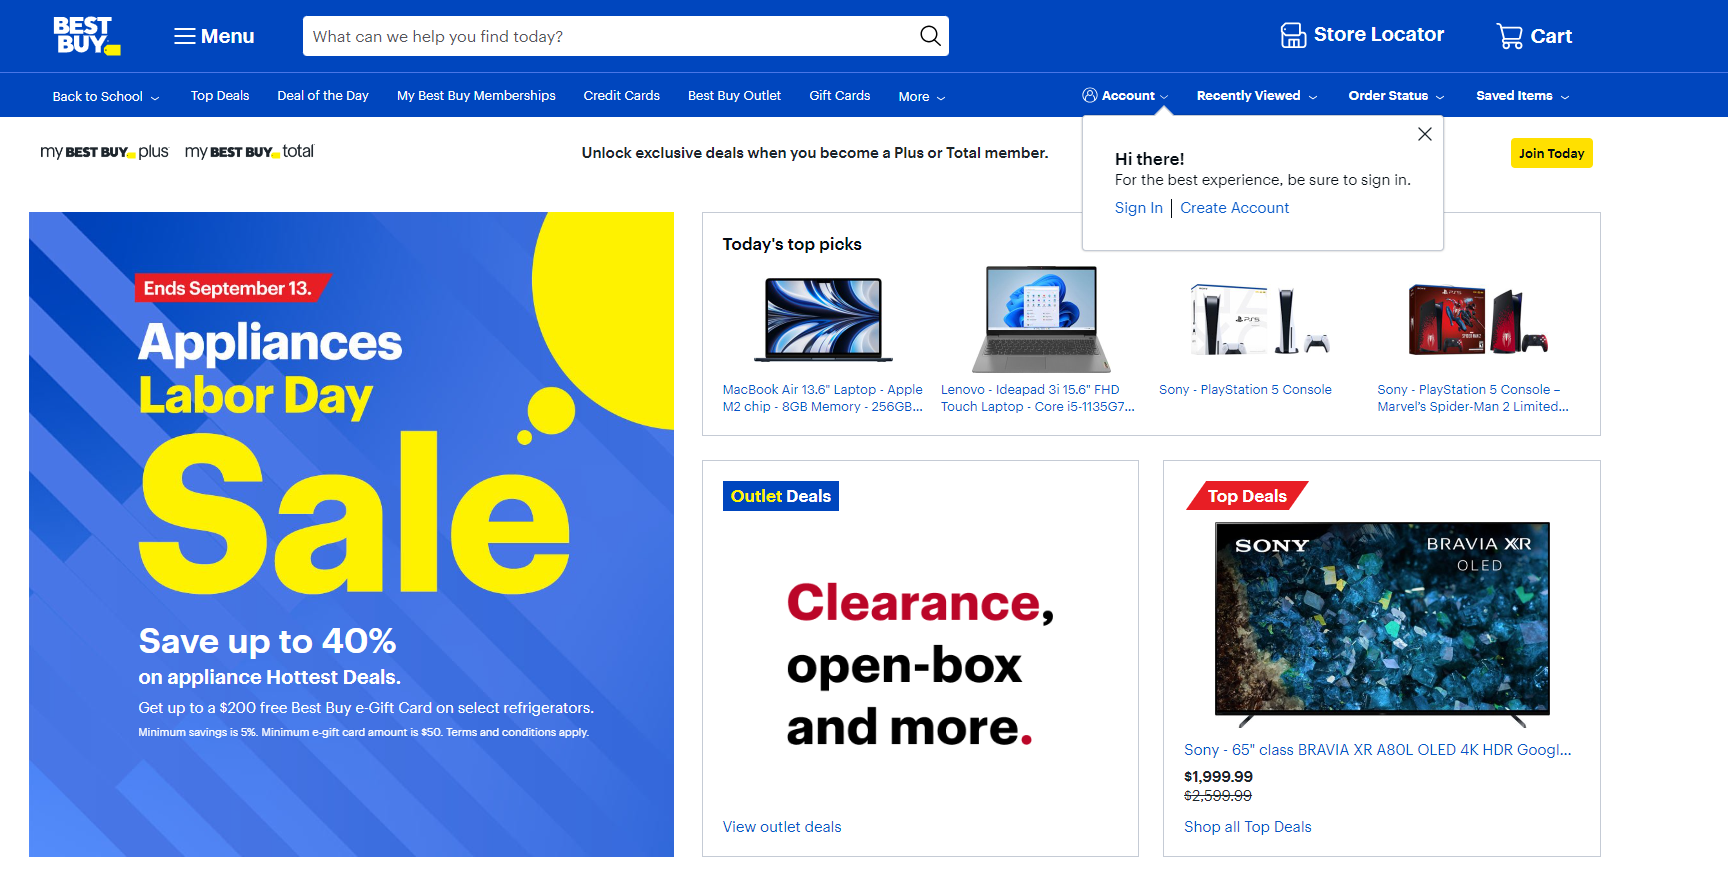The image size is (1728, 872).
Task: Open the Sony BRAVIA XR TV image
Action: click(1382, 624)
